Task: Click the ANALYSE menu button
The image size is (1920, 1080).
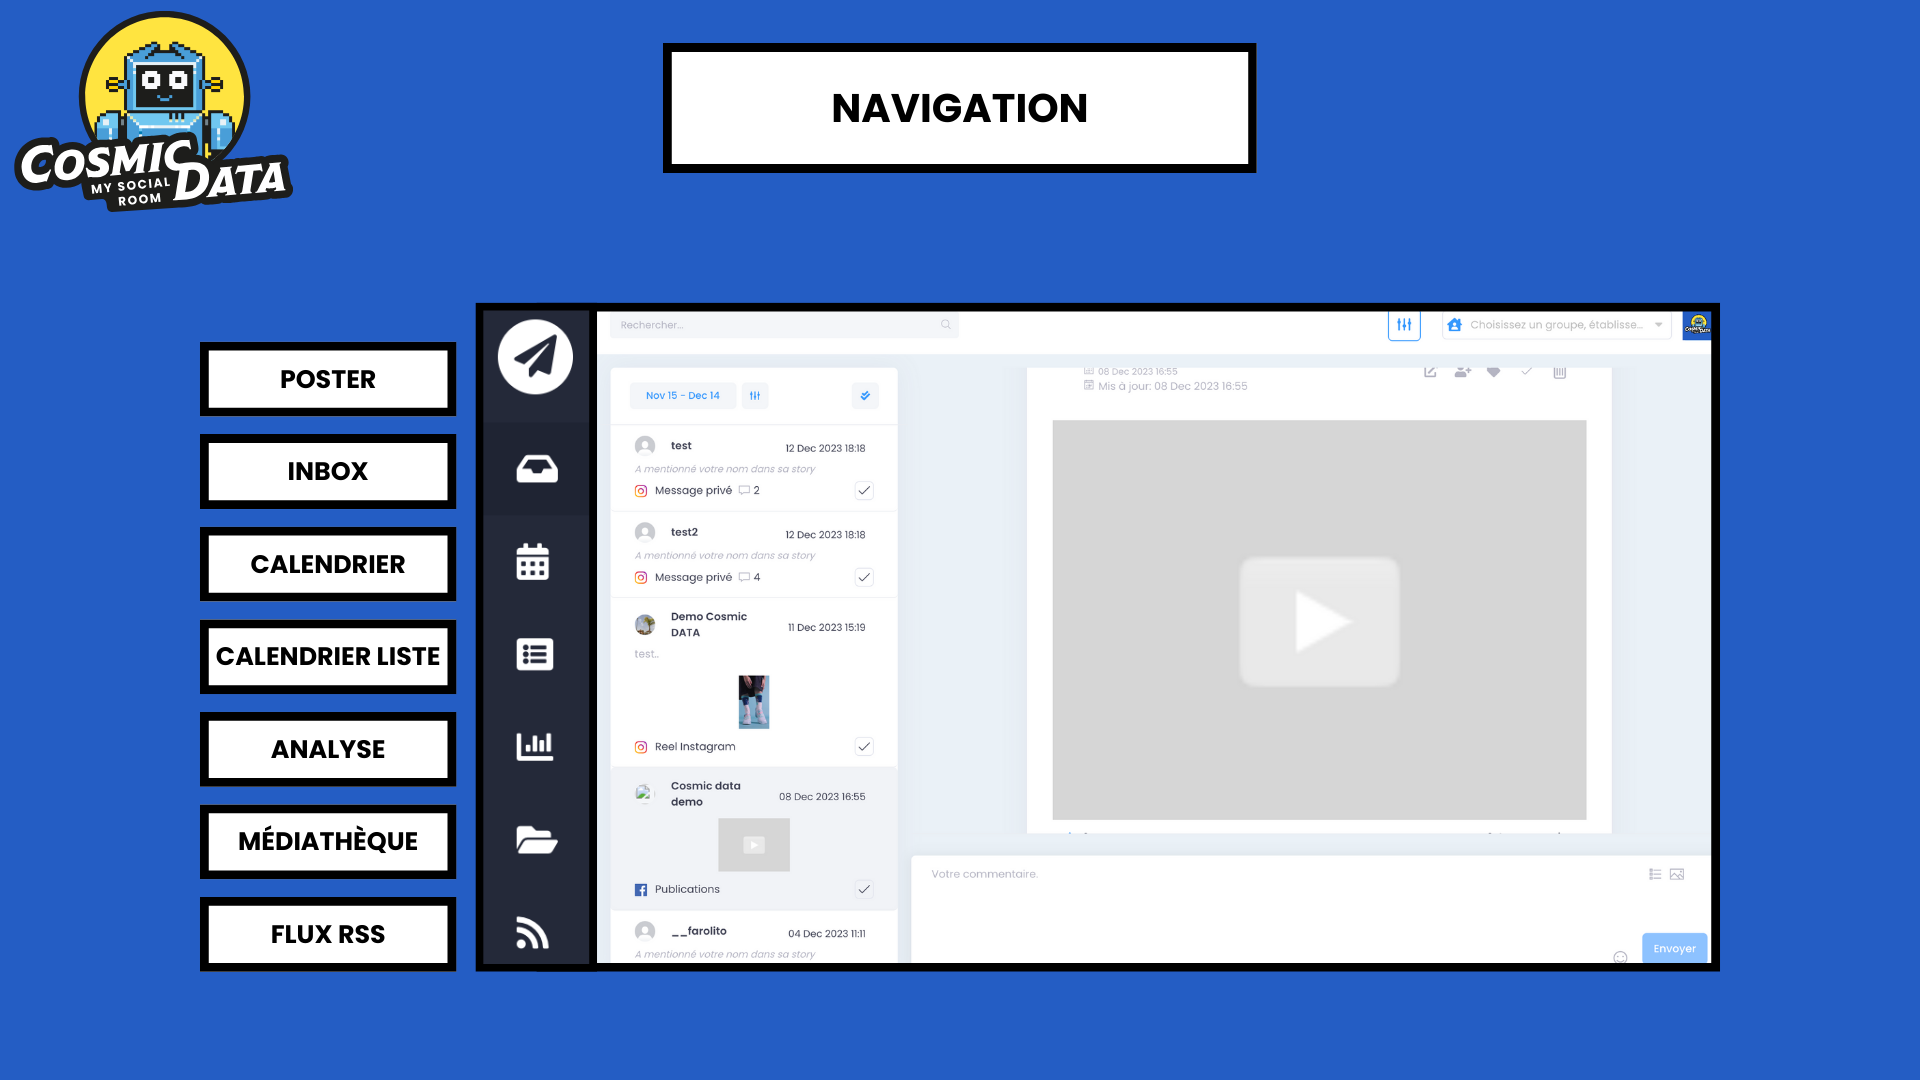Action: (328, 748)
